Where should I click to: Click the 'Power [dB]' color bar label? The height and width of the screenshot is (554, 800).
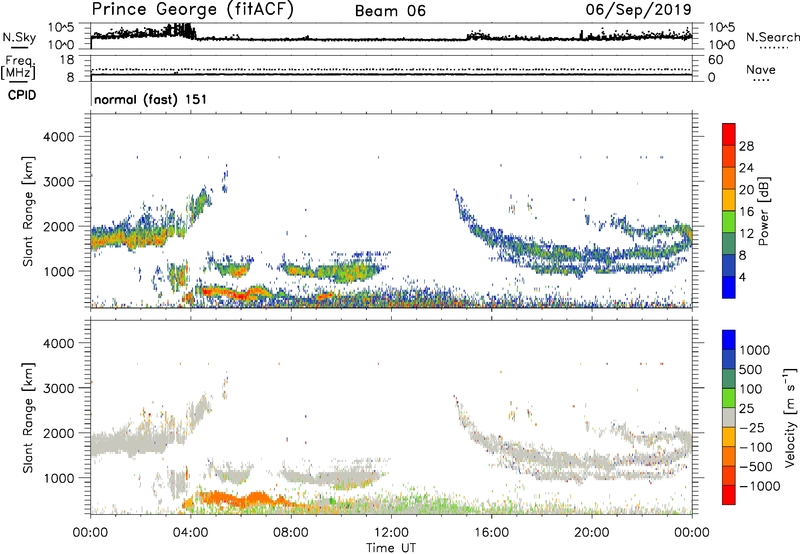pos(763,211)
